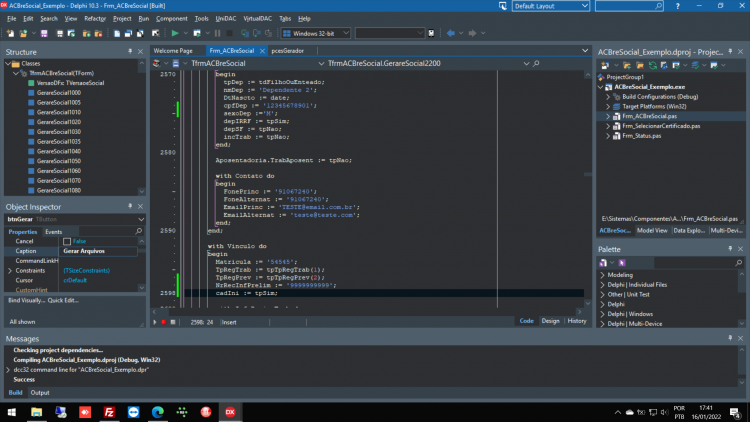Expand the Modeling palette category

click(603, 275)
